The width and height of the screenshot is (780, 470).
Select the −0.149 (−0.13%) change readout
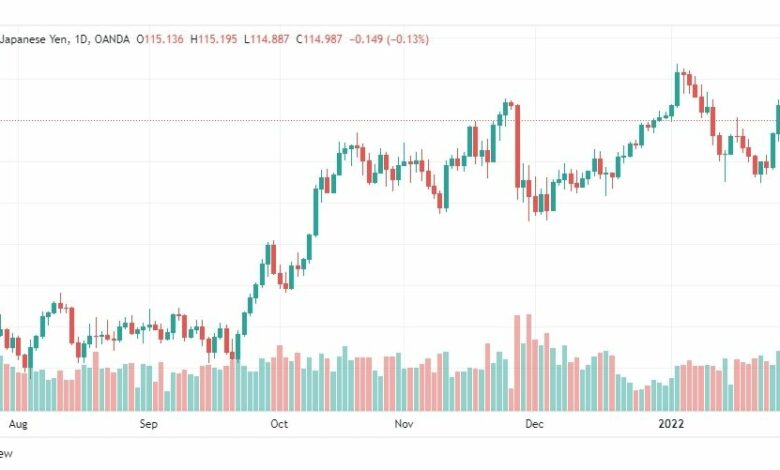click(389, 39)
